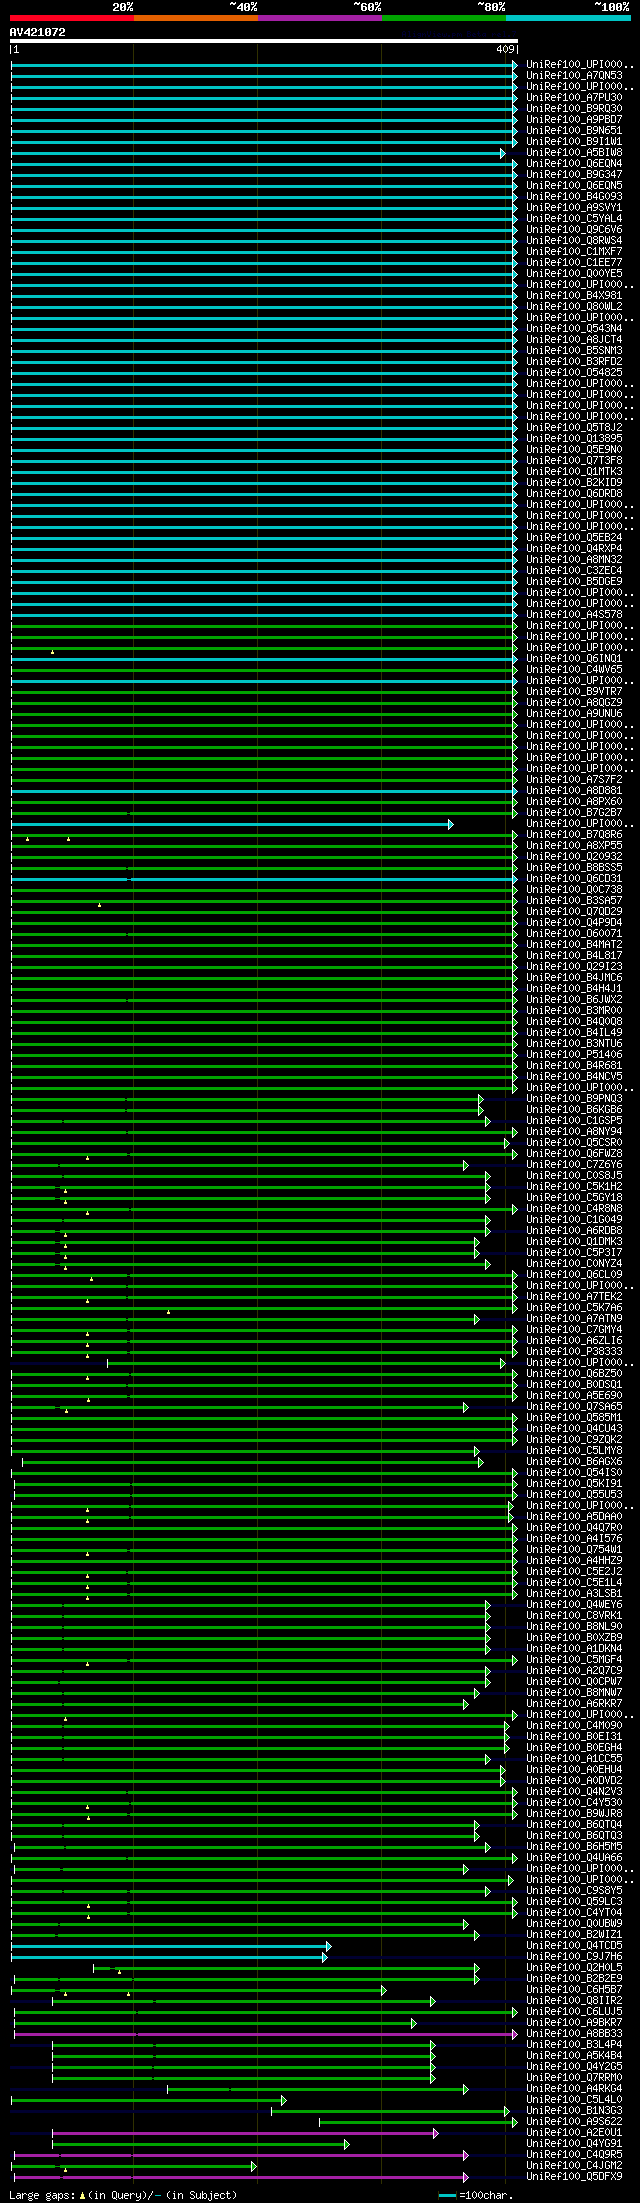This screenshot has width=640, height=2203.
Task: Select subject label UniRef100_C5YAL4
Action: click(x=574, y=219)
